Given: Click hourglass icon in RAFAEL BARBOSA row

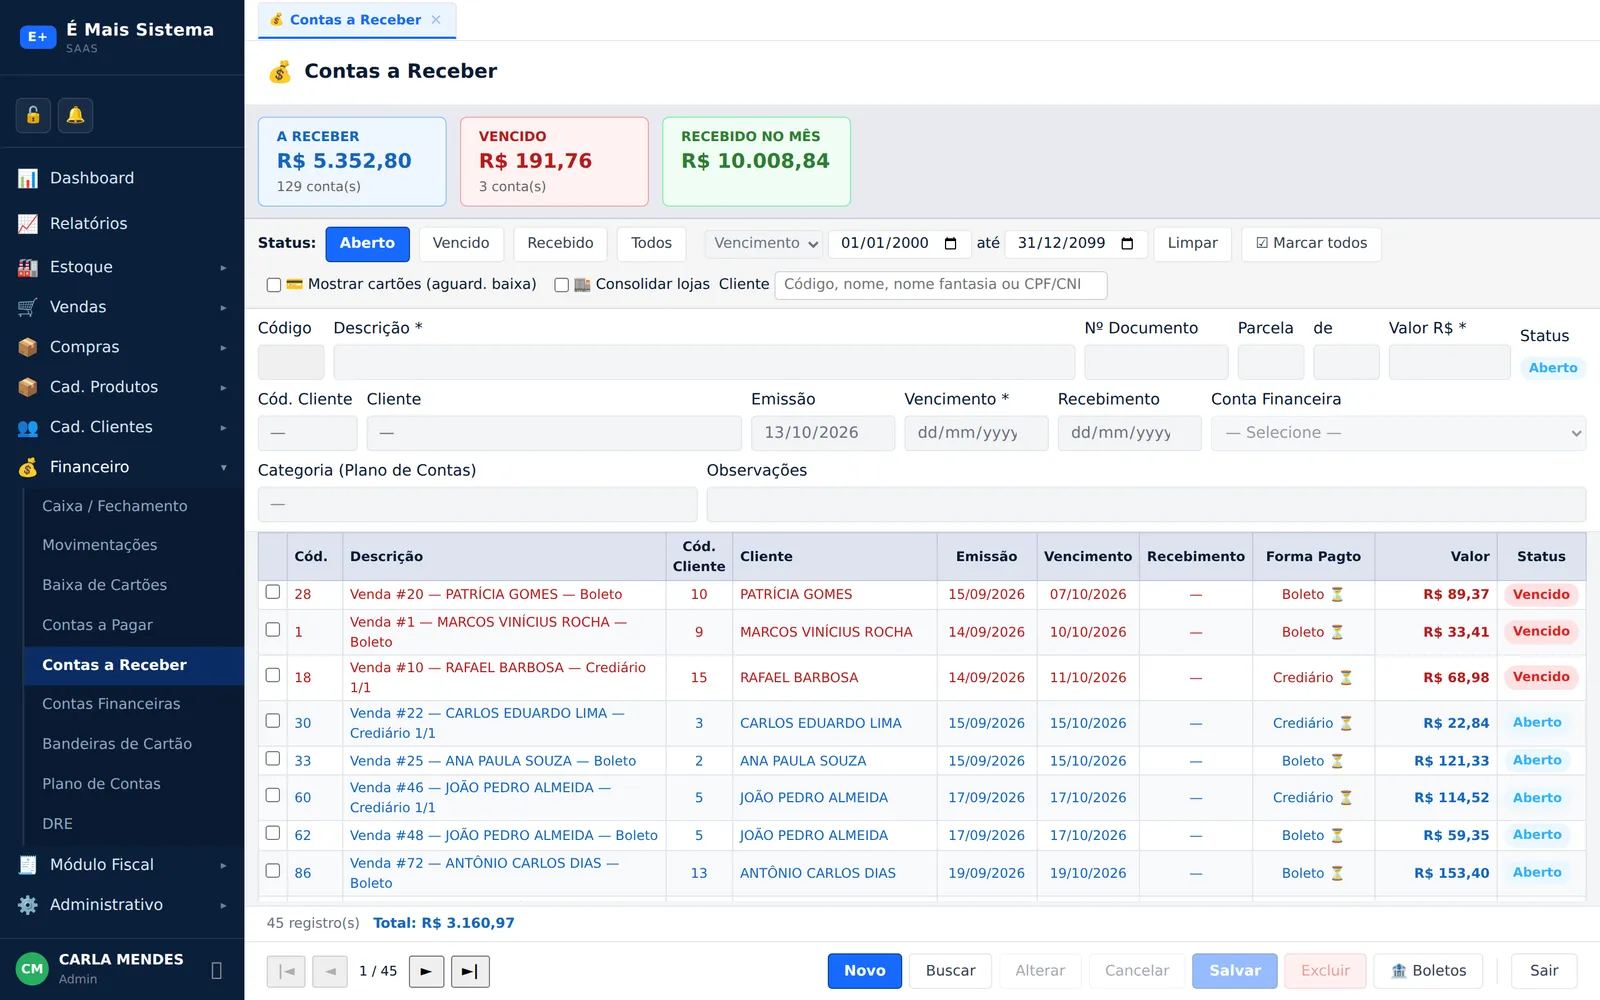Looking at the screenshot, I should click(1346, 678).
